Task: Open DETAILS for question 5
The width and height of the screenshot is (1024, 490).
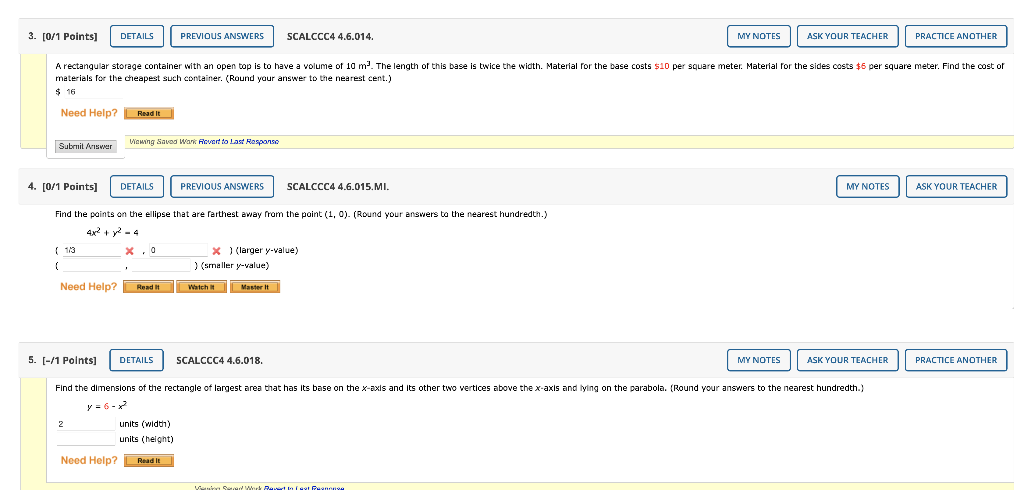Action: pyautogui.click(x=136, y=360)
